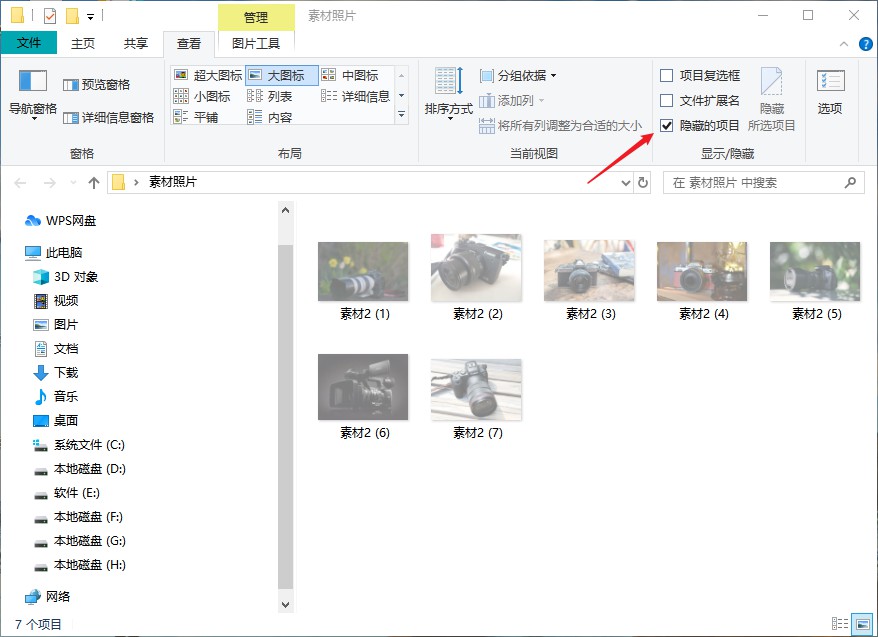Open Group by (分组依据) dropdown
The width and height of the screenshot is (878, 637).
518,75
